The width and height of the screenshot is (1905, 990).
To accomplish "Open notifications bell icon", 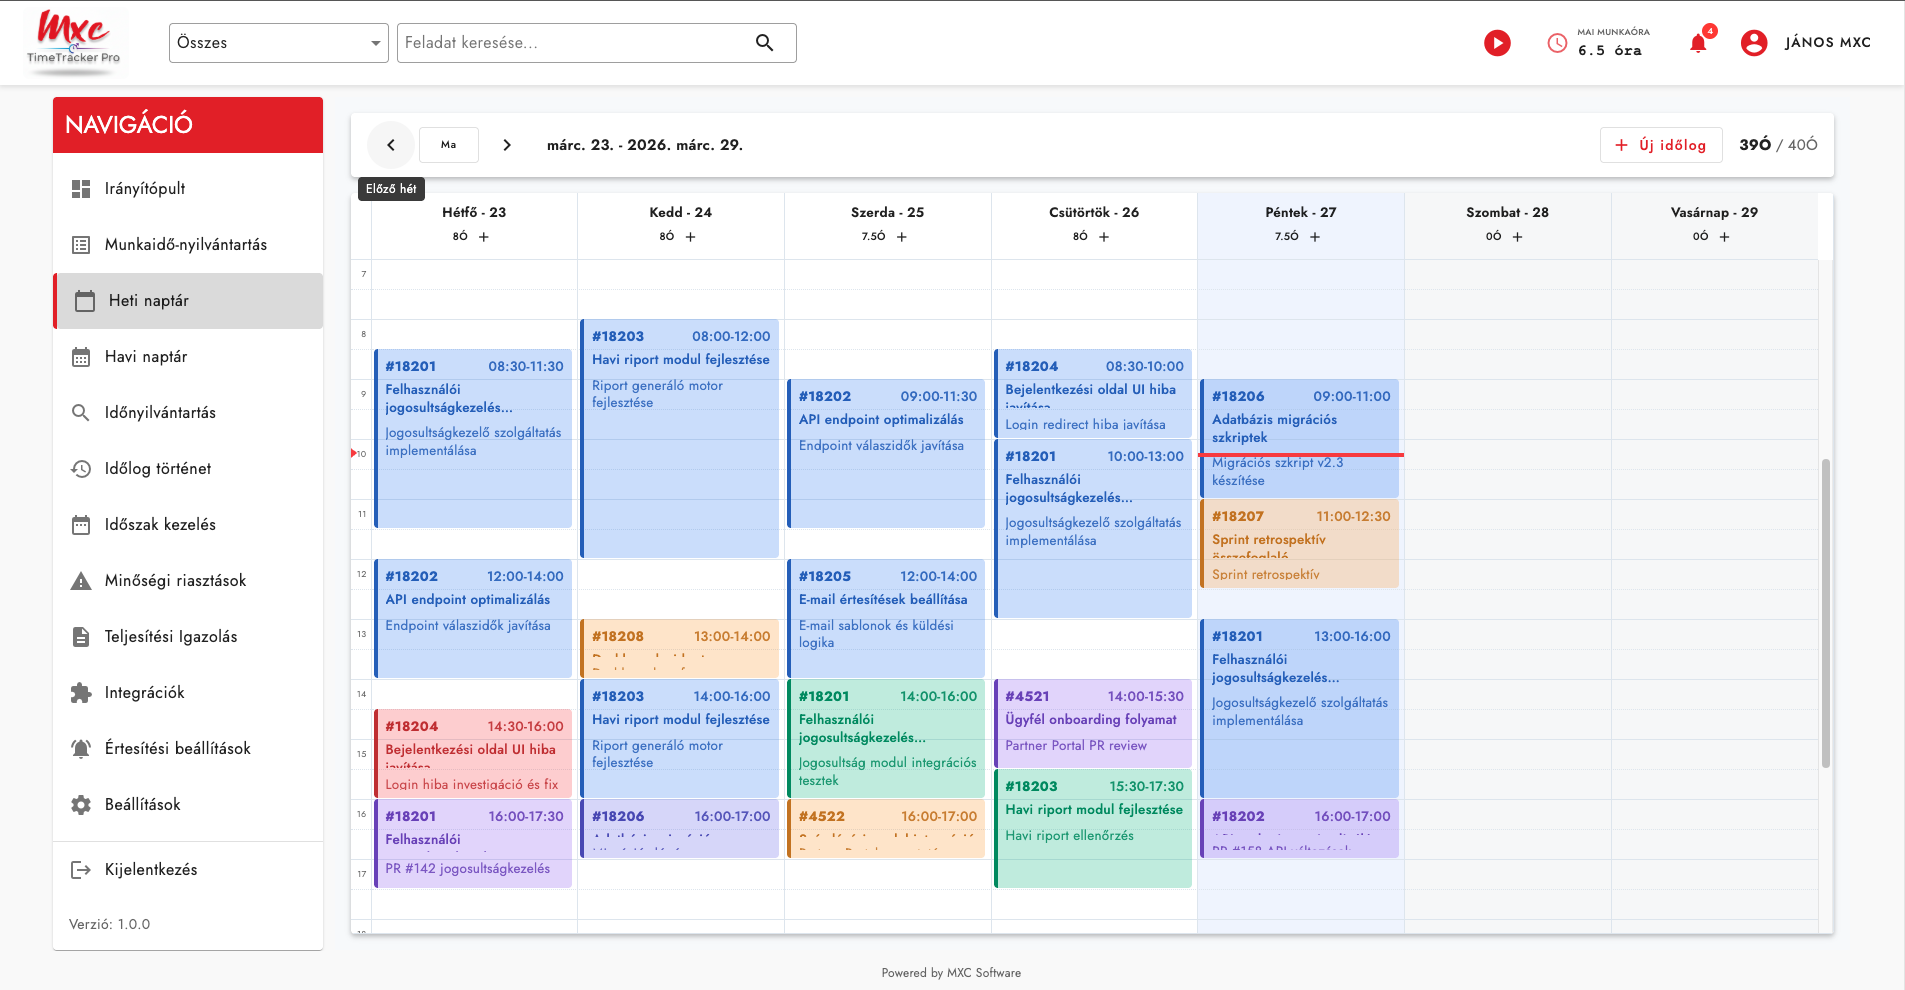I will 1698,43.
